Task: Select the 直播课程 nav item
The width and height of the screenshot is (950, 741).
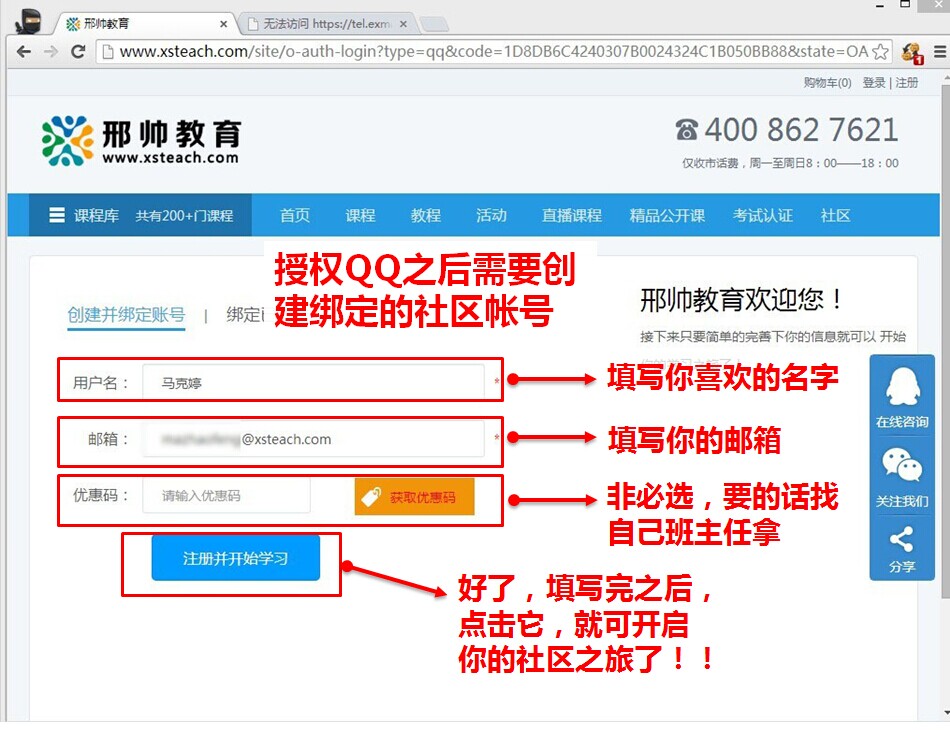Action: (571, 215)
